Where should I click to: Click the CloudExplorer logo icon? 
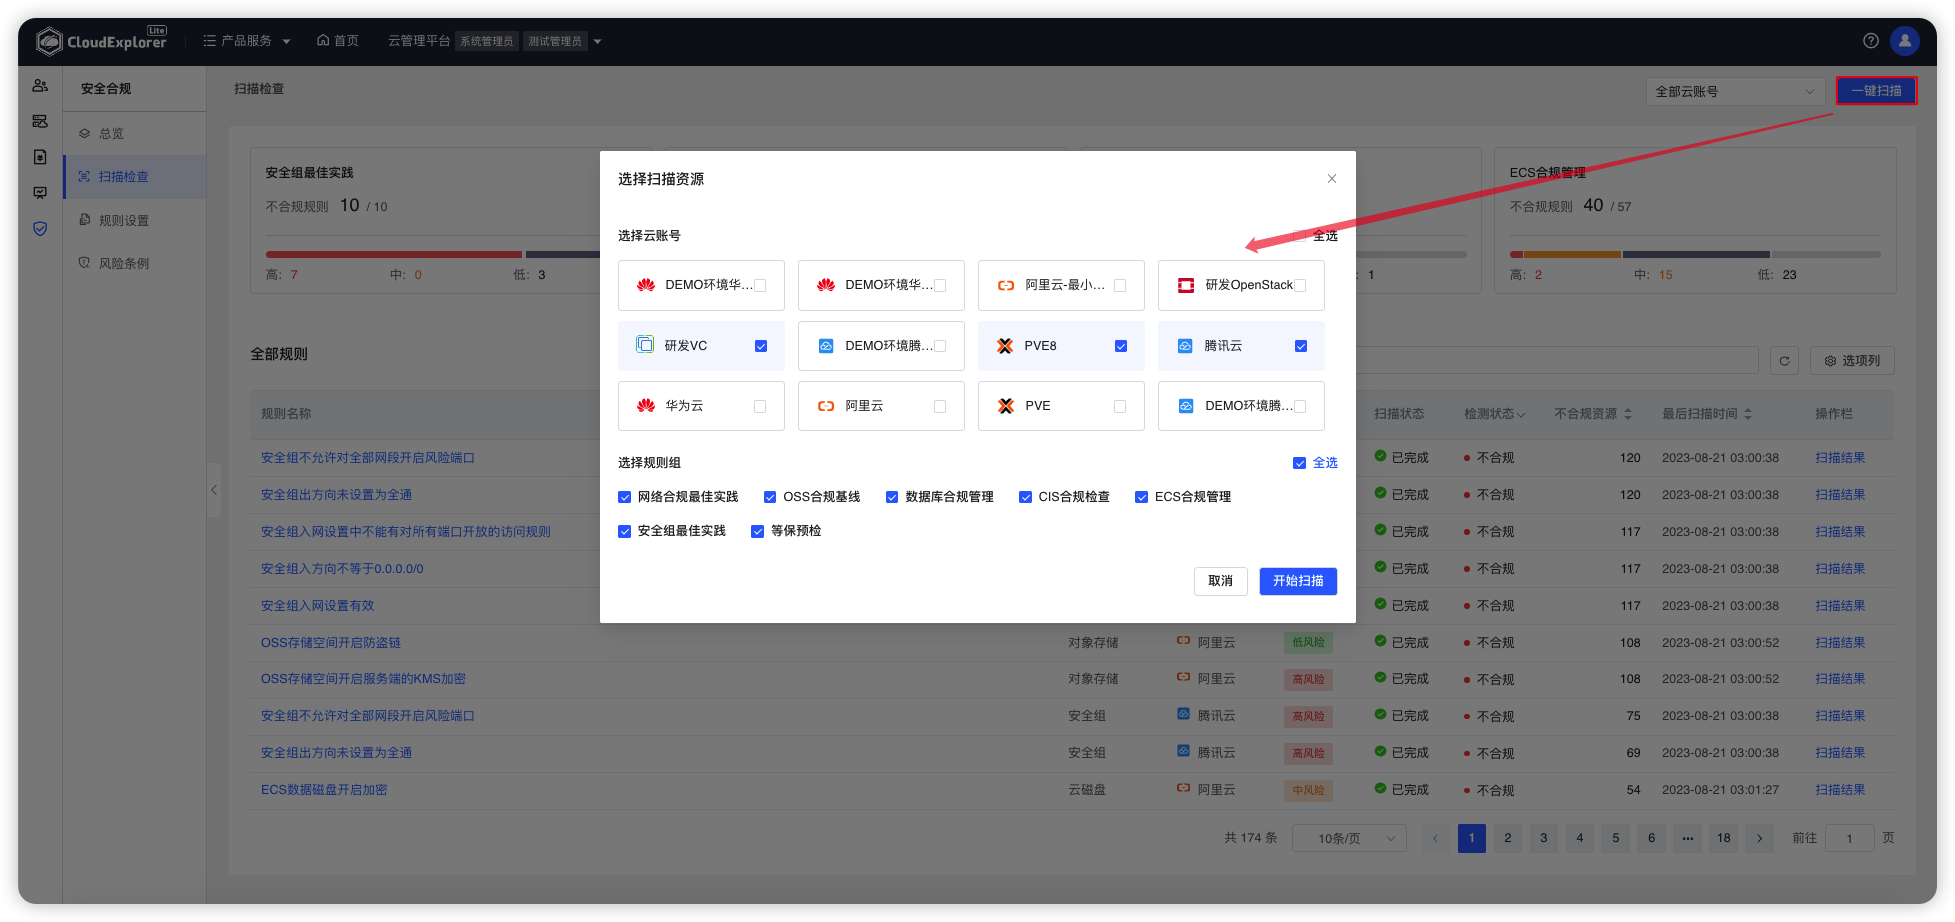(49, 41)
